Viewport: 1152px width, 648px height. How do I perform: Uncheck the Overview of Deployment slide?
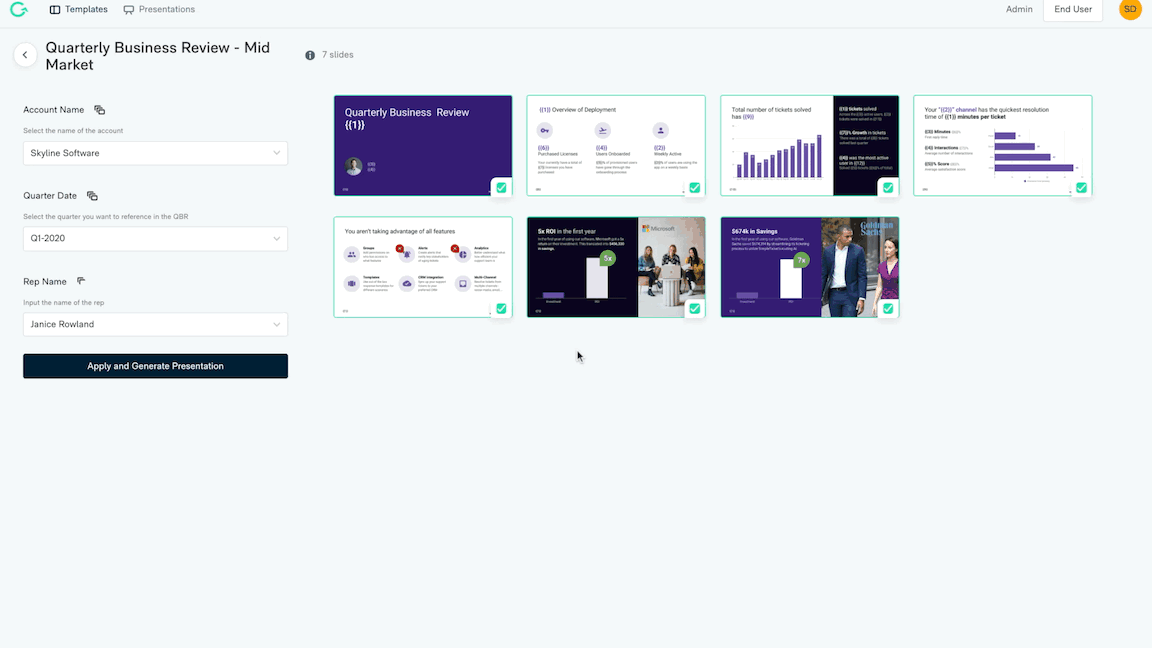point(694,188)
